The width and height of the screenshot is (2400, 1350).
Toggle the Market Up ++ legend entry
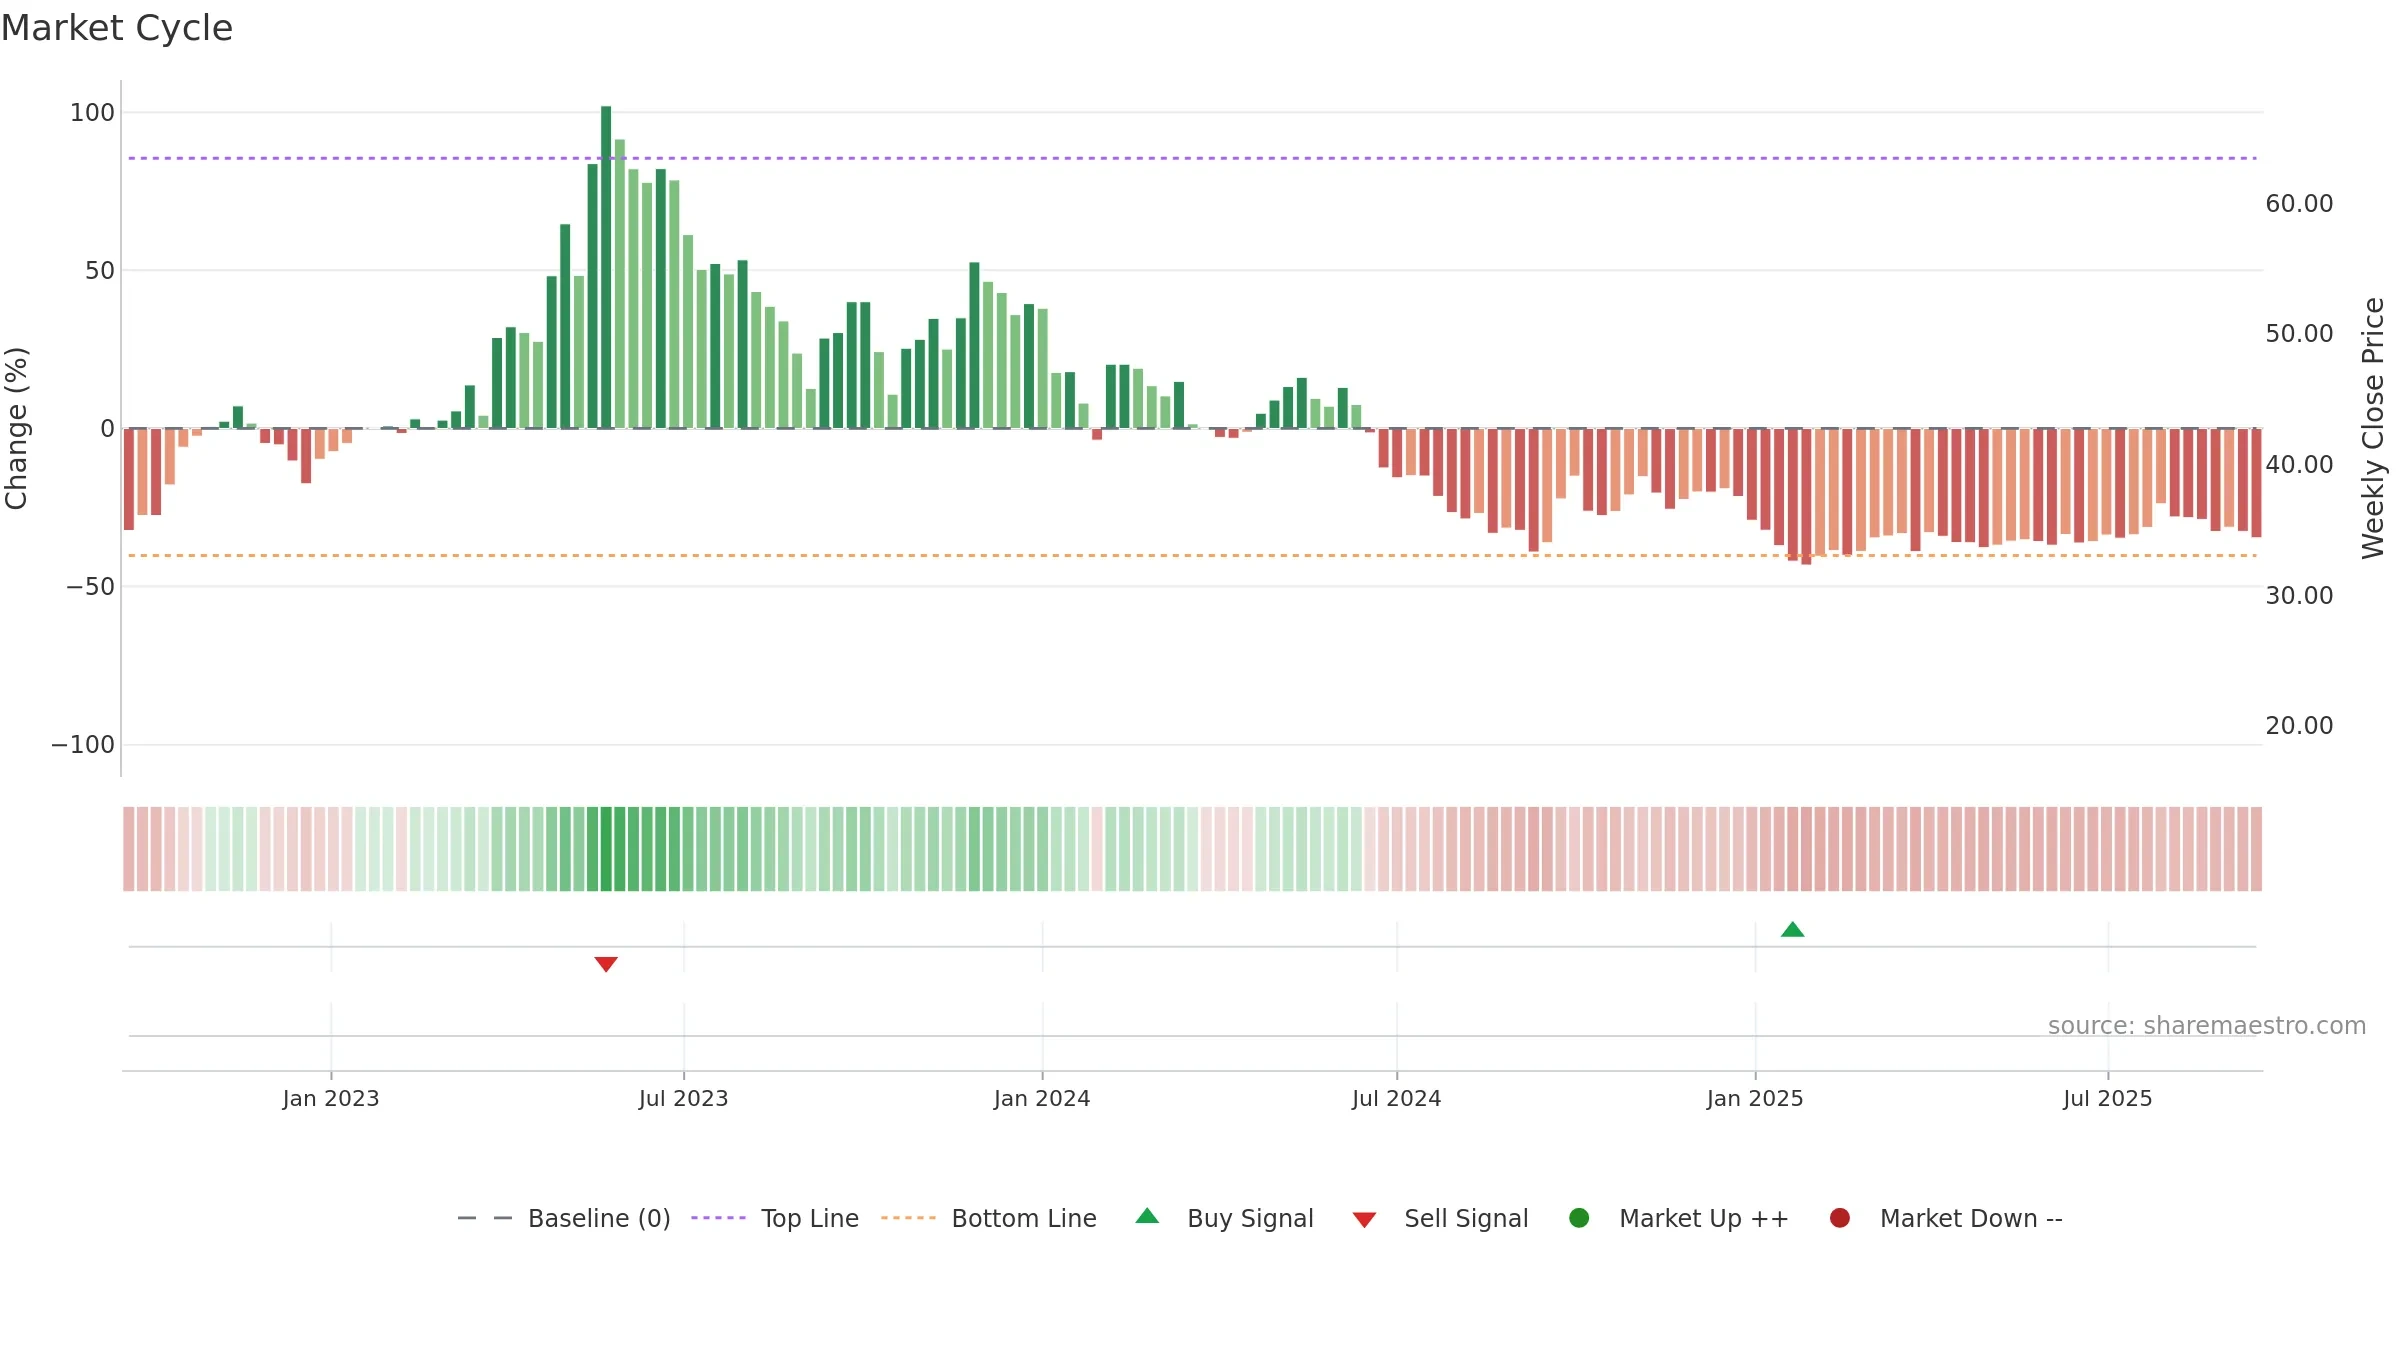click(1679, 1218)
